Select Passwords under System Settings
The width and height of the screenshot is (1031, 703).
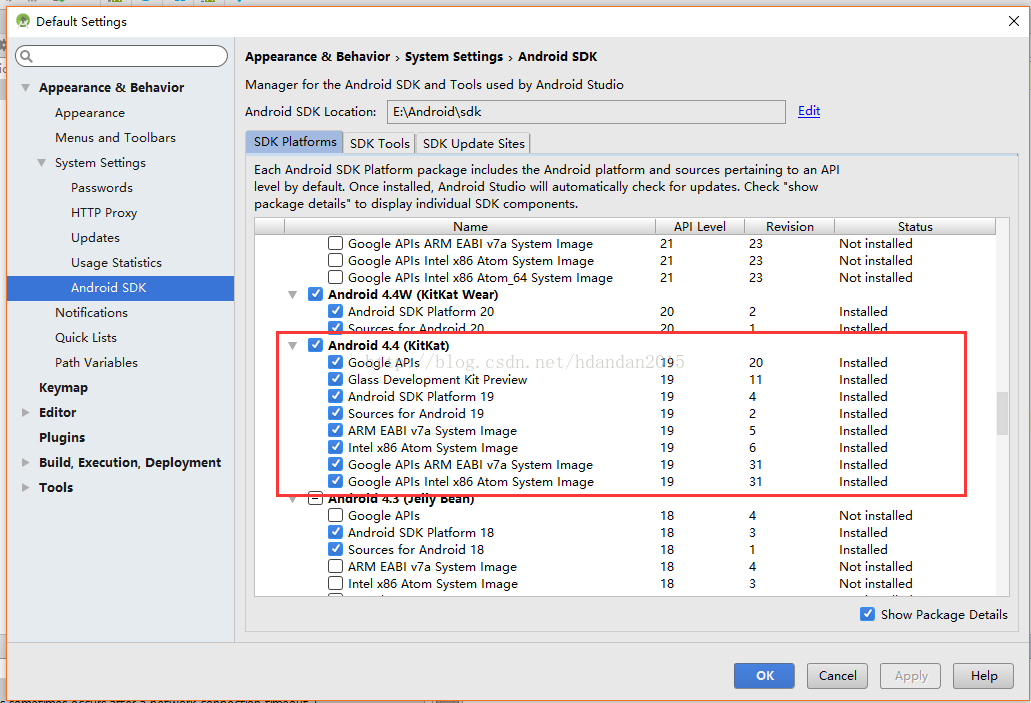(102, 187)
